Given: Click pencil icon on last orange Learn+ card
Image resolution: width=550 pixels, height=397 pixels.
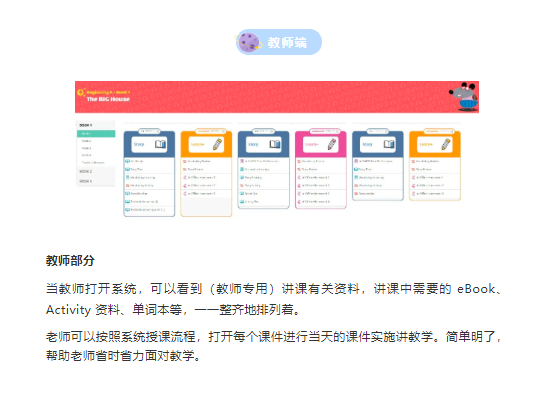Looking at the screenshot, I should (x=446, y=144).
